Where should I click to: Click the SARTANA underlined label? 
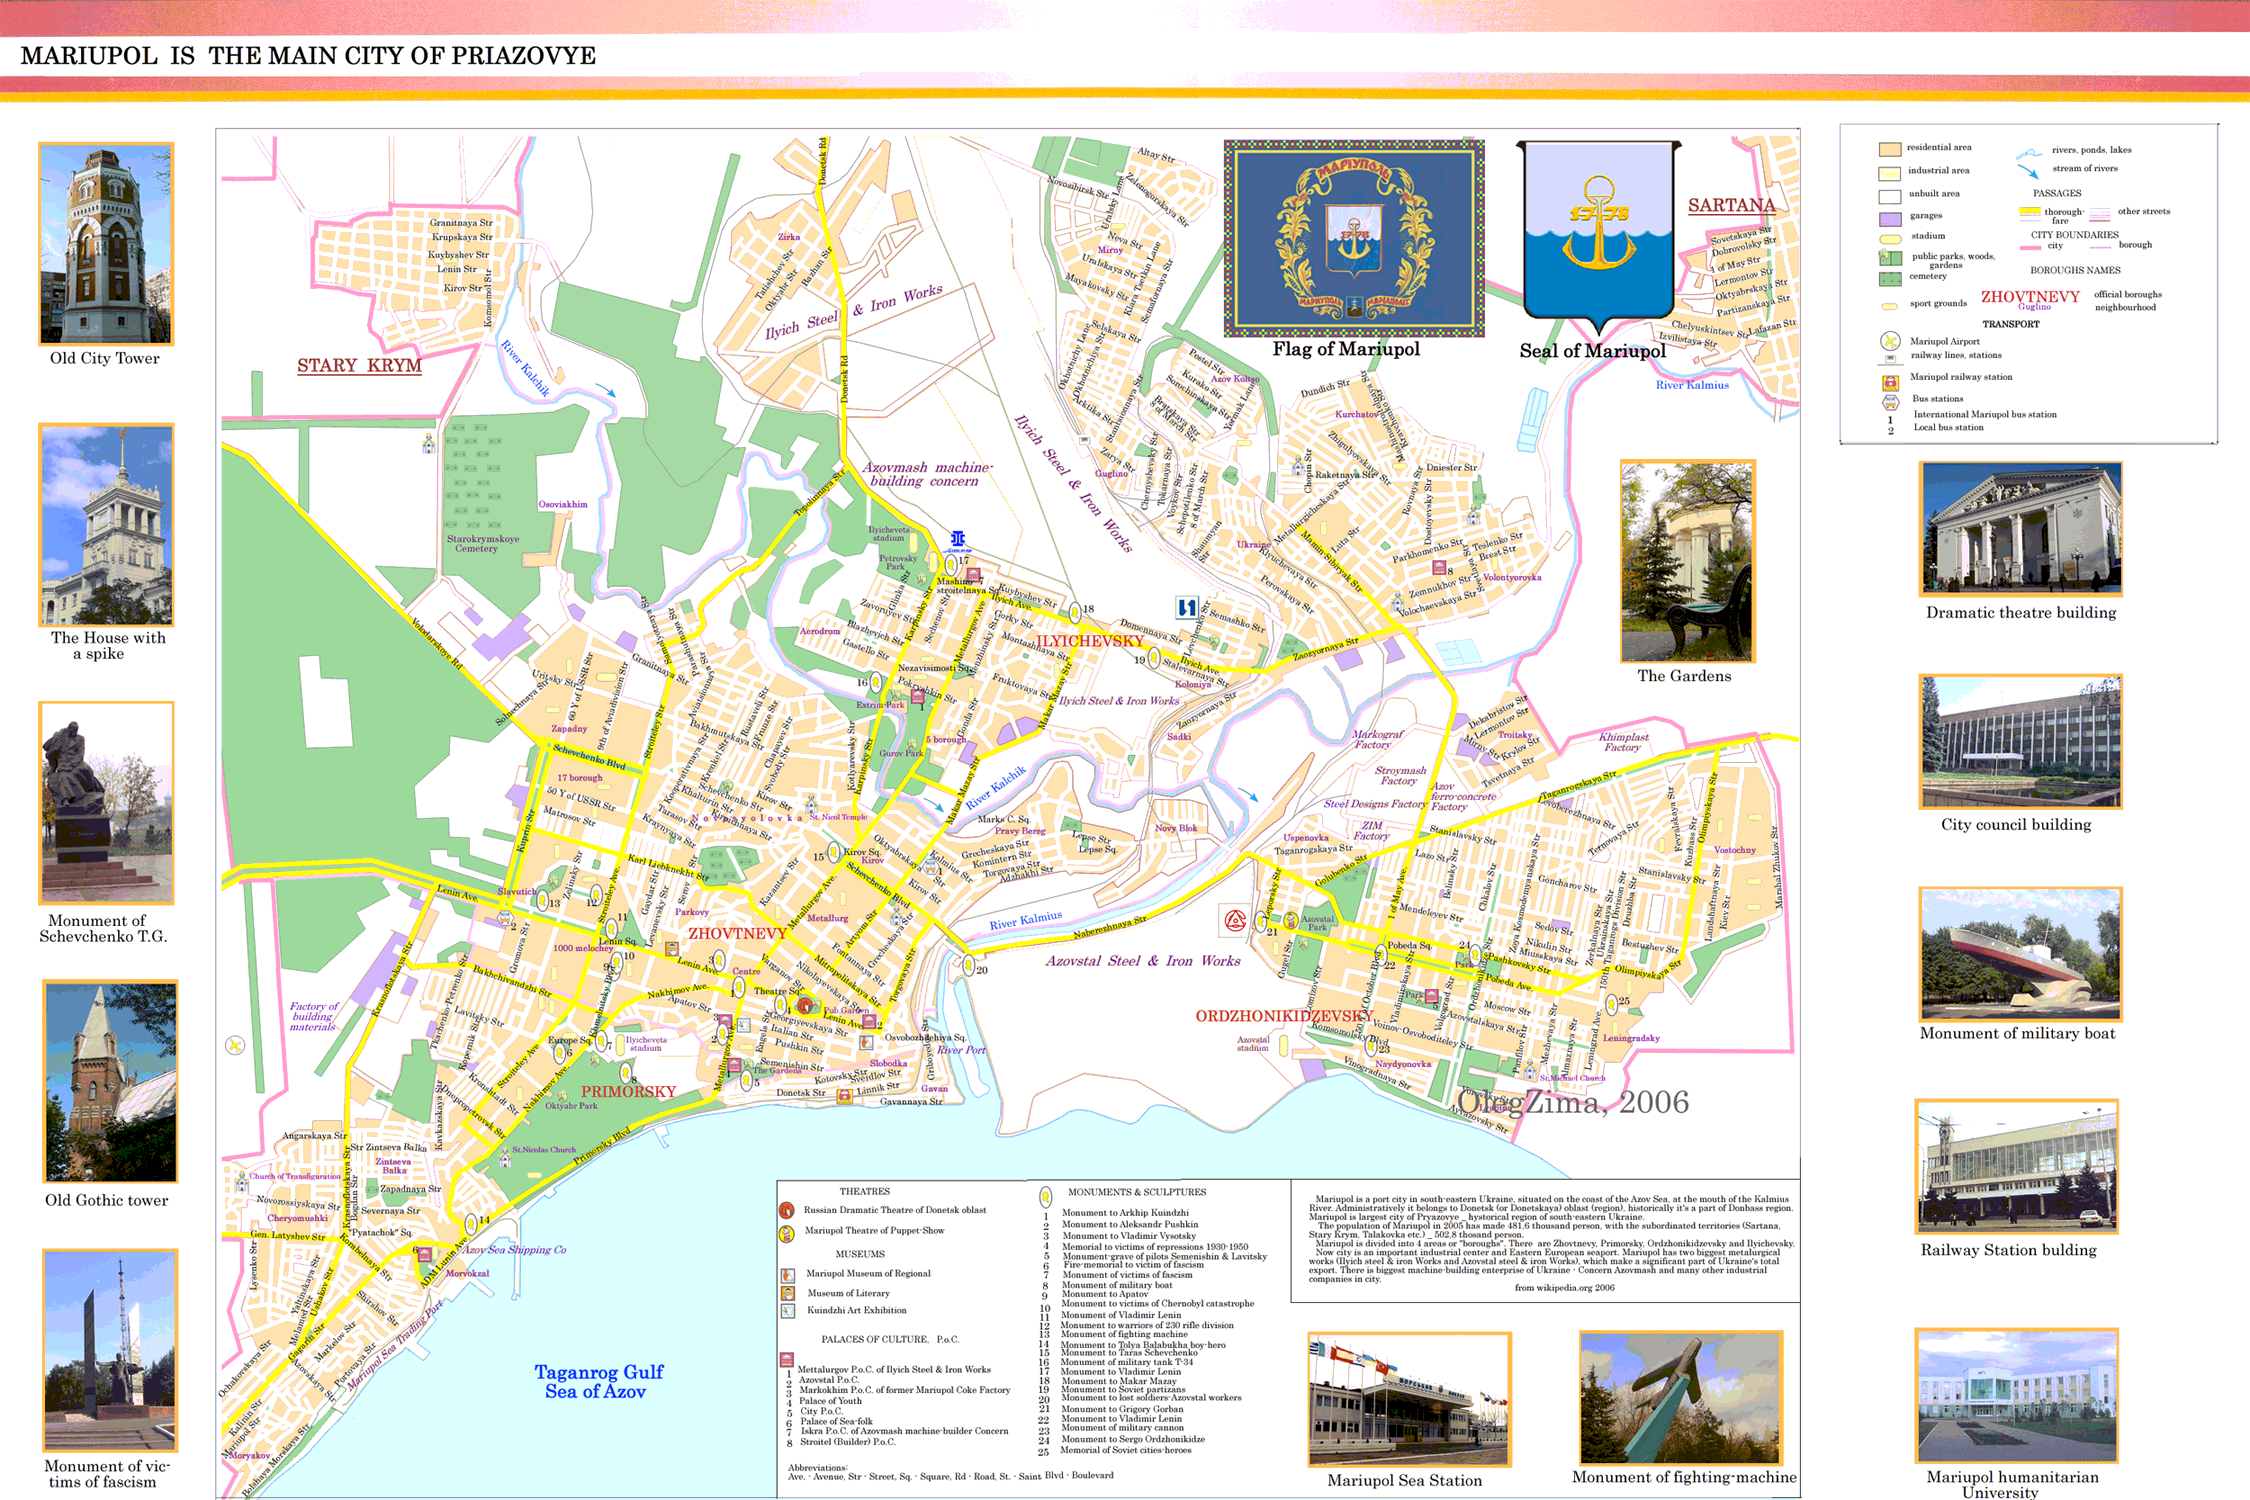click(1731, 206)
